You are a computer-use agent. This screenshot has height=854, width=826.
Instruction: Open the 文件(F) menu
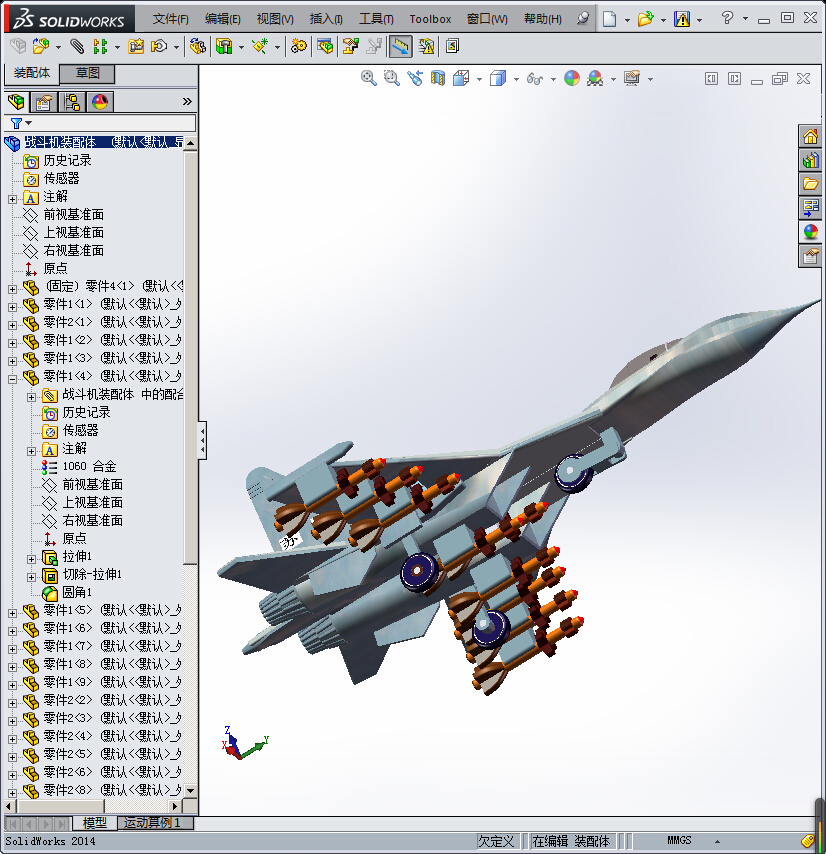tap(170, 19)
